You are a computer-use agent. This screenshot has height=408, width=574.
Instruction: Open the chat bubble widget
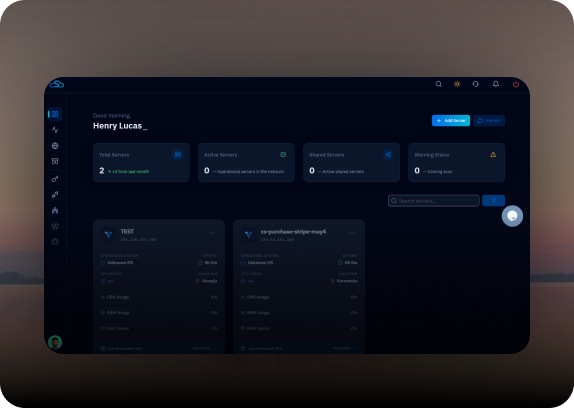(512, 216)
